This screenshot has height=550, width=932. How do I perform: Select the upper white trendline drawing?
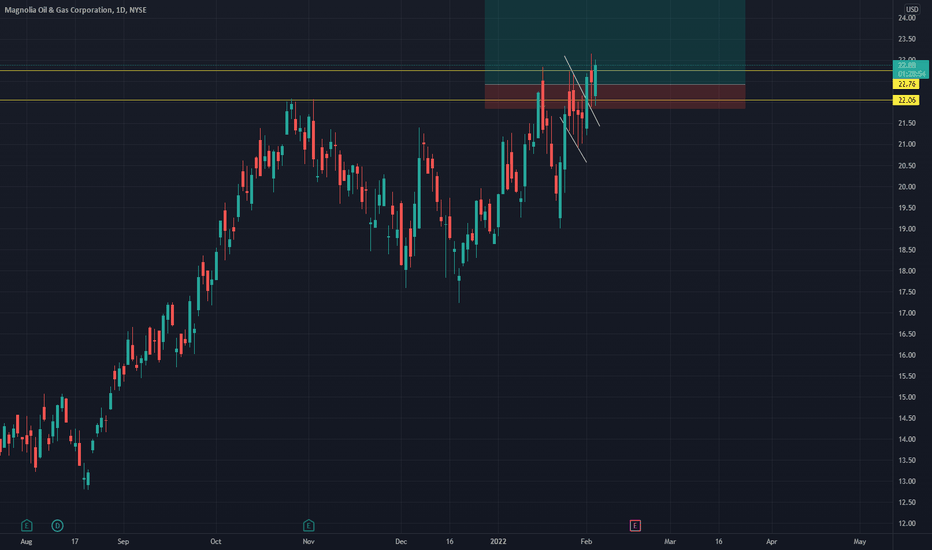(582, 91)
